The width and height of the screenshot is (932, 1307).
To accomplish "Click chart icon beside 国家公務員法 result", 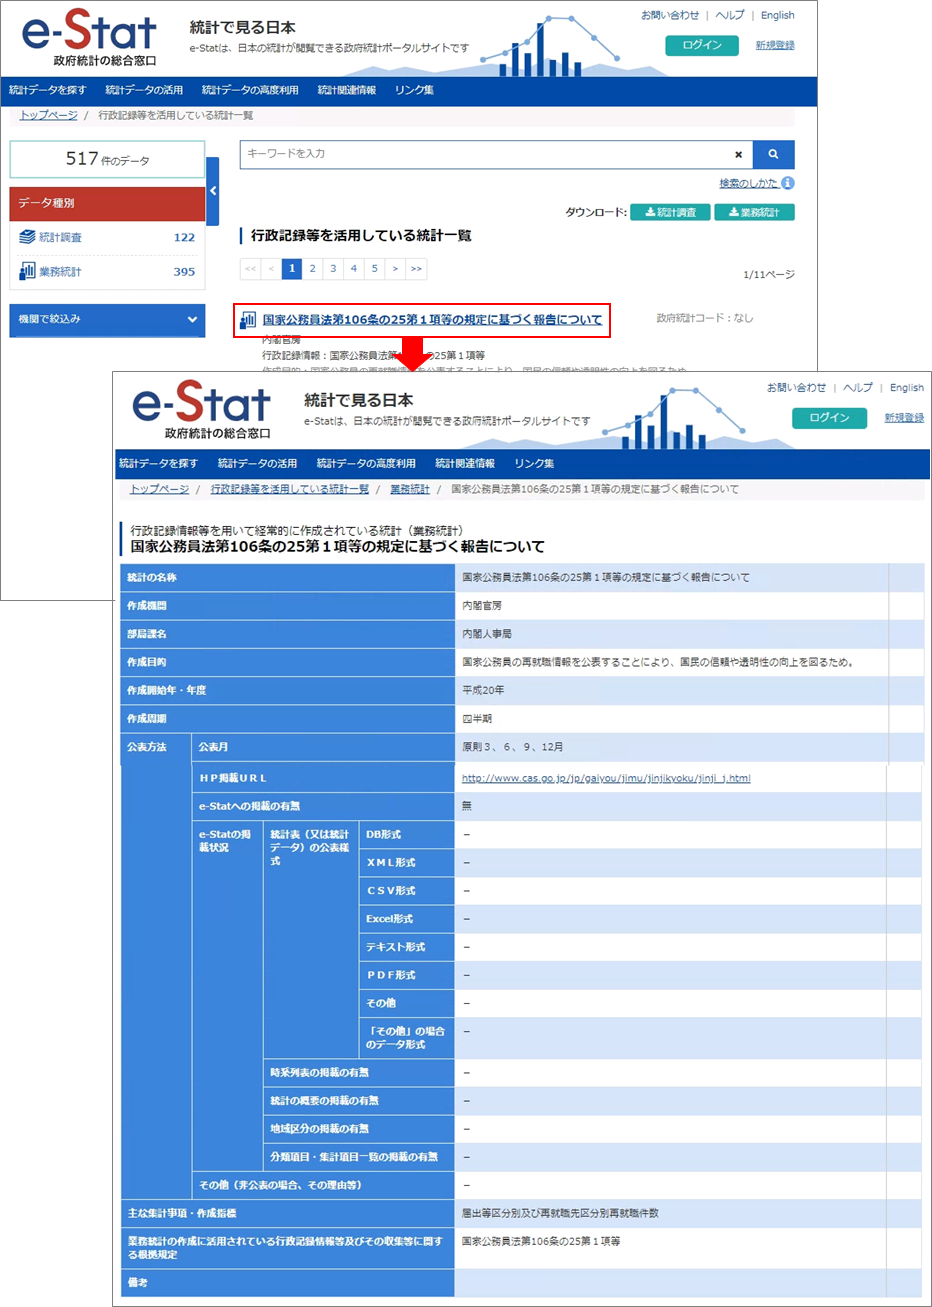I will (x=248, y=320).
